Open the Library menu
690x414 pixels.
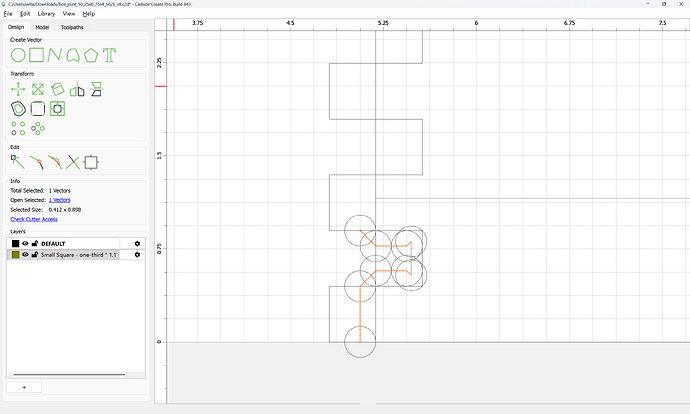(x=46, y=14)
